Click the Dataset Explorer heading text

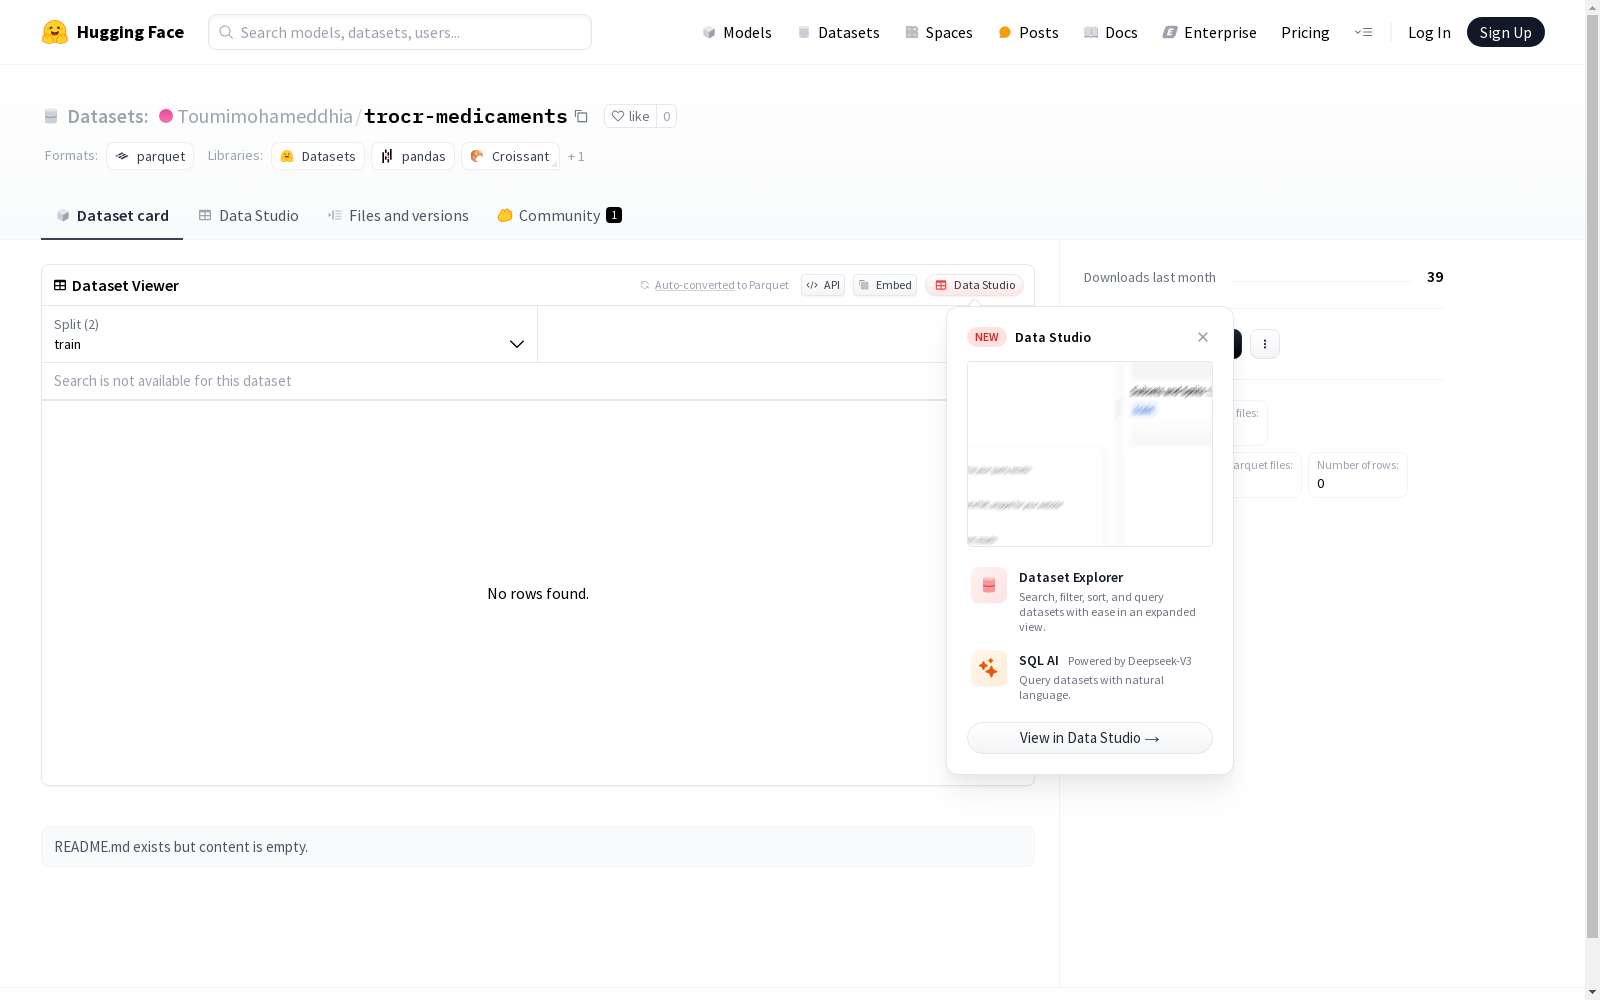(1071, 577)
